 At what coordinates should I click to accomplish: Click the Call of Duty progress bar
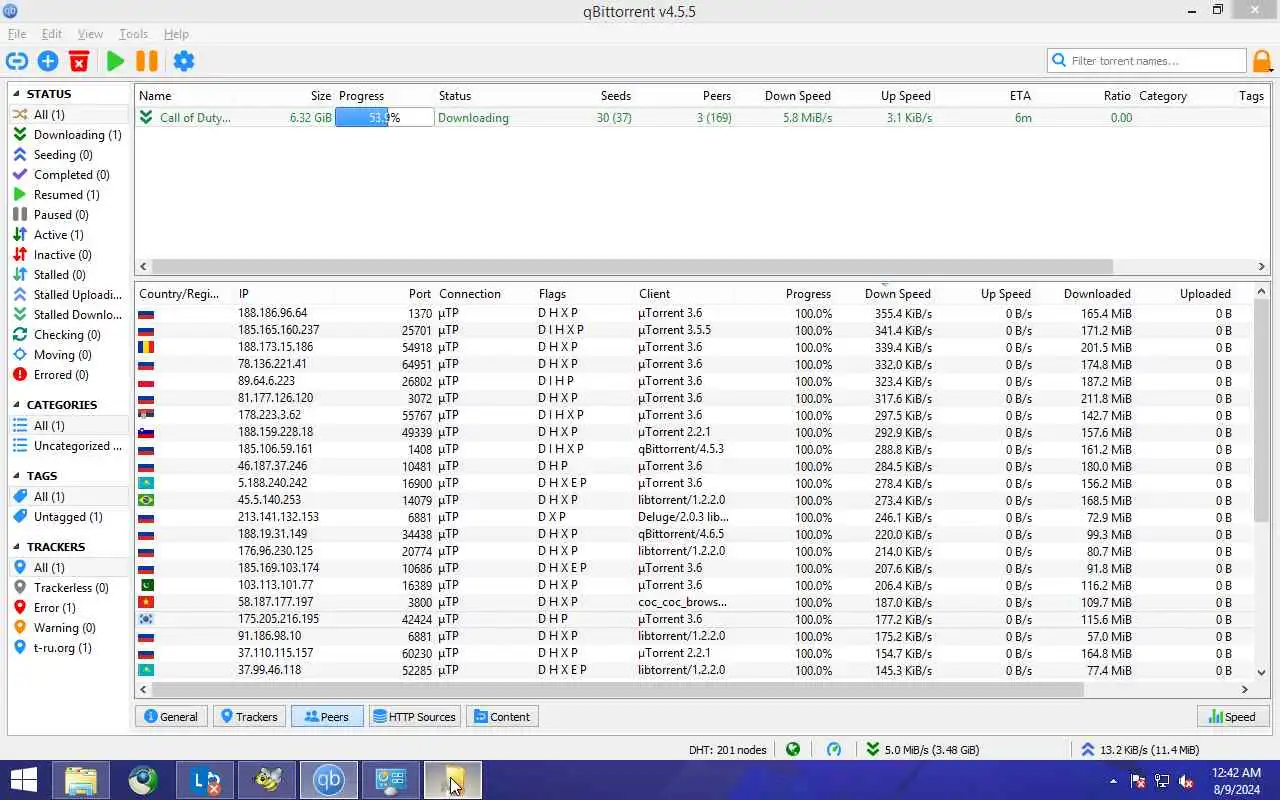pos(384,117)
